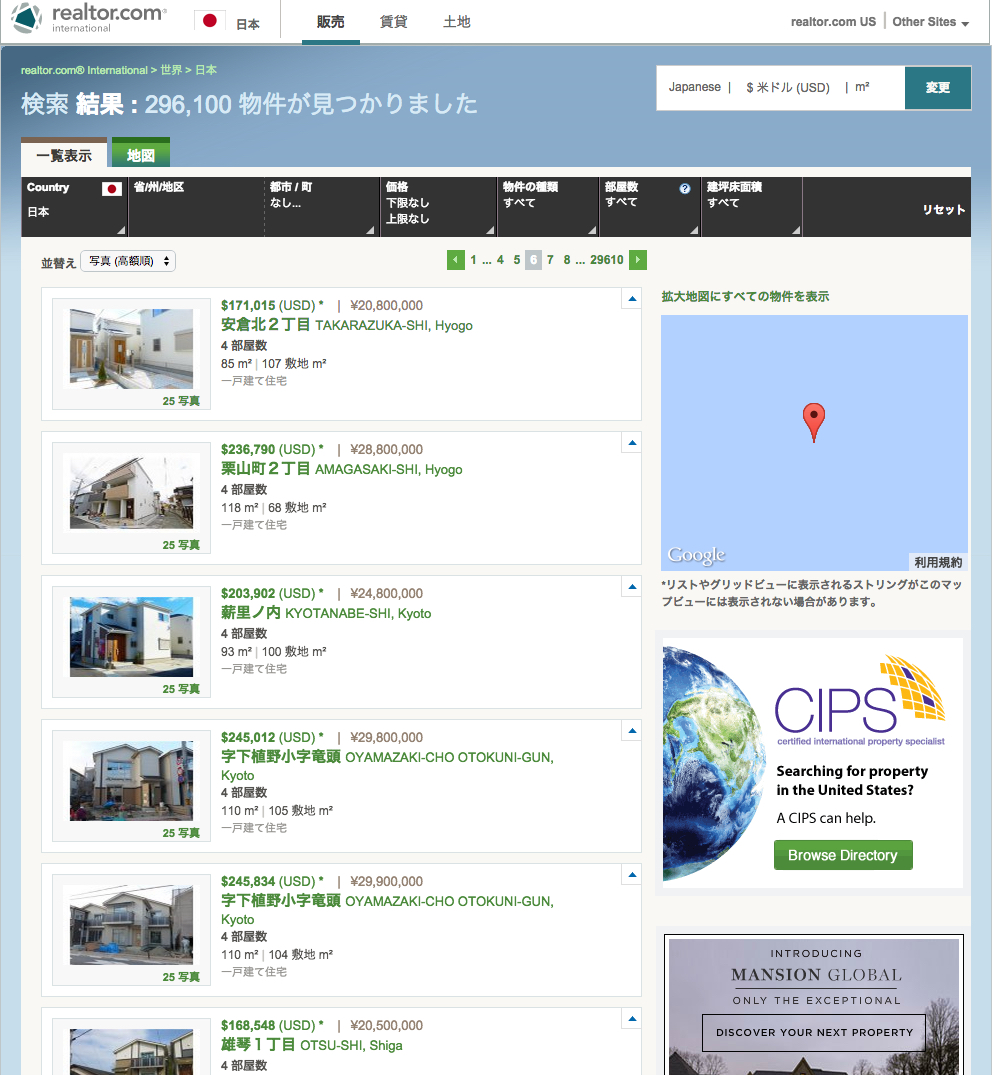Click the Japan flag icon in header

210,21
